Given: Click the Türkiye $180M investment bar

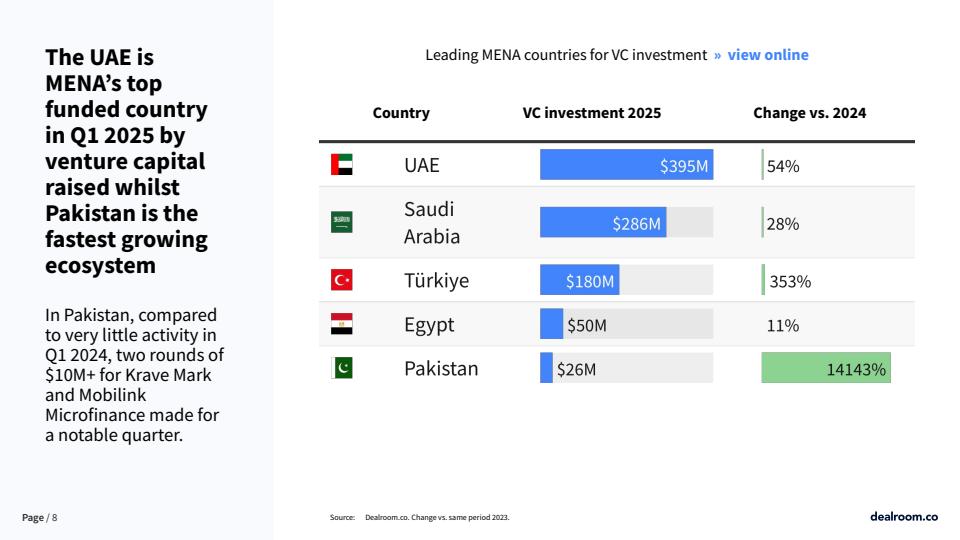Looking at the screenshot, I should [579, 280].
